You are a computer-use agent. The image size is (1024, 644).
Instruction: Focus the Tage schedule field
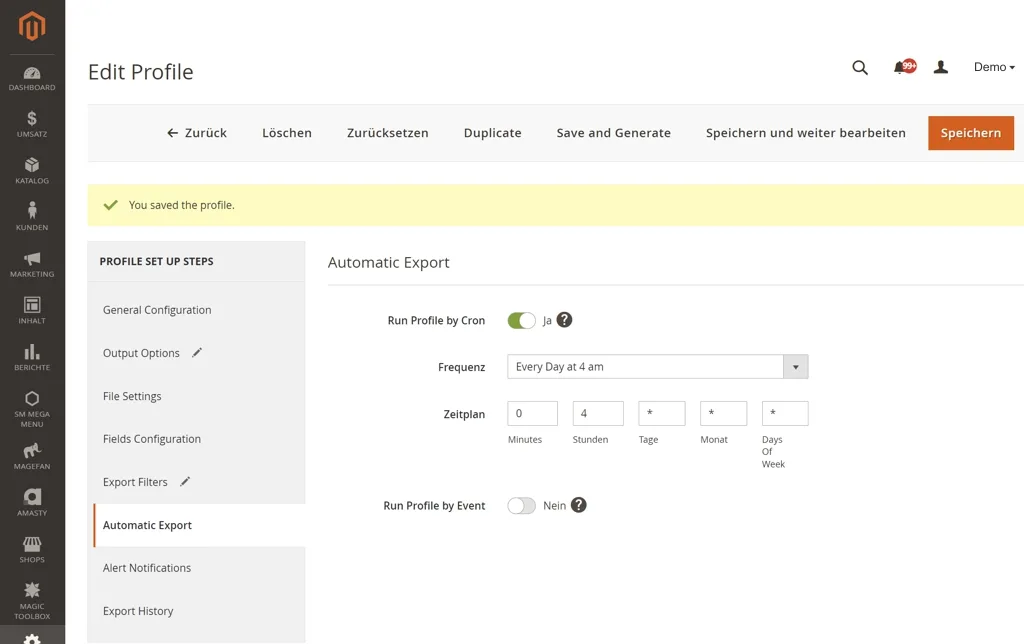click(x=662, y=413)
